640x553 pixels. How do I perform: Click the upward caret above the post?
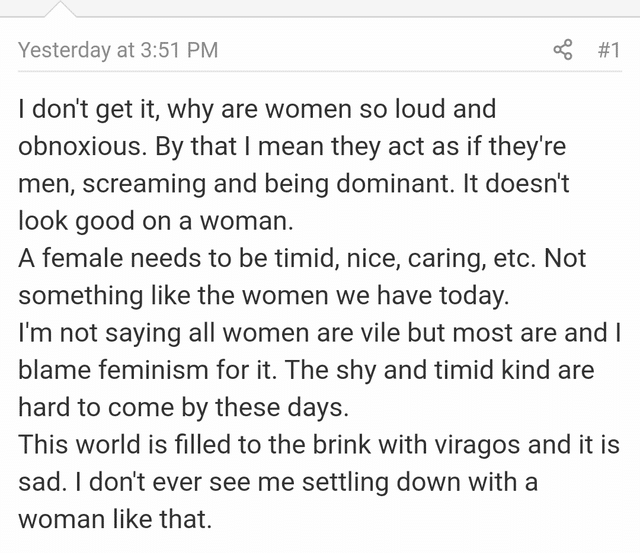coord(60,9)
